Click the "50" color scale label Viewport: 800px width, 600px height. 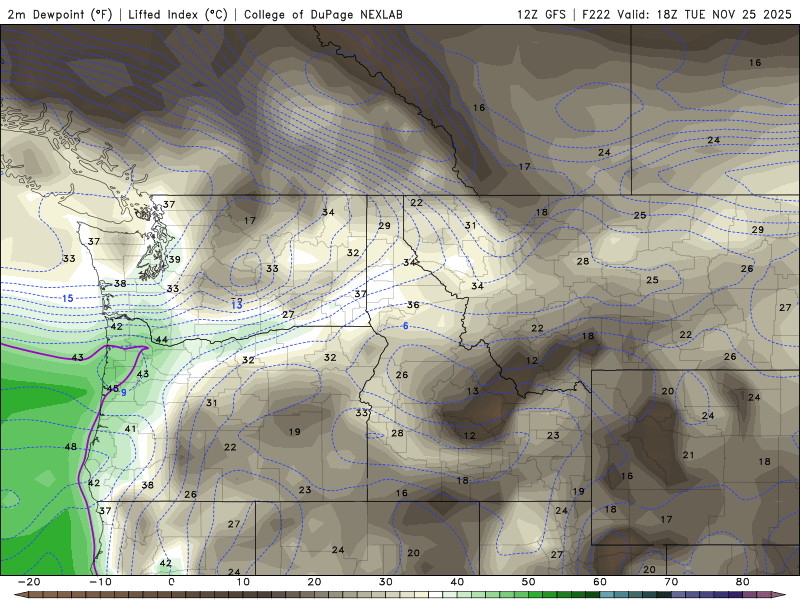pos(528,582)
